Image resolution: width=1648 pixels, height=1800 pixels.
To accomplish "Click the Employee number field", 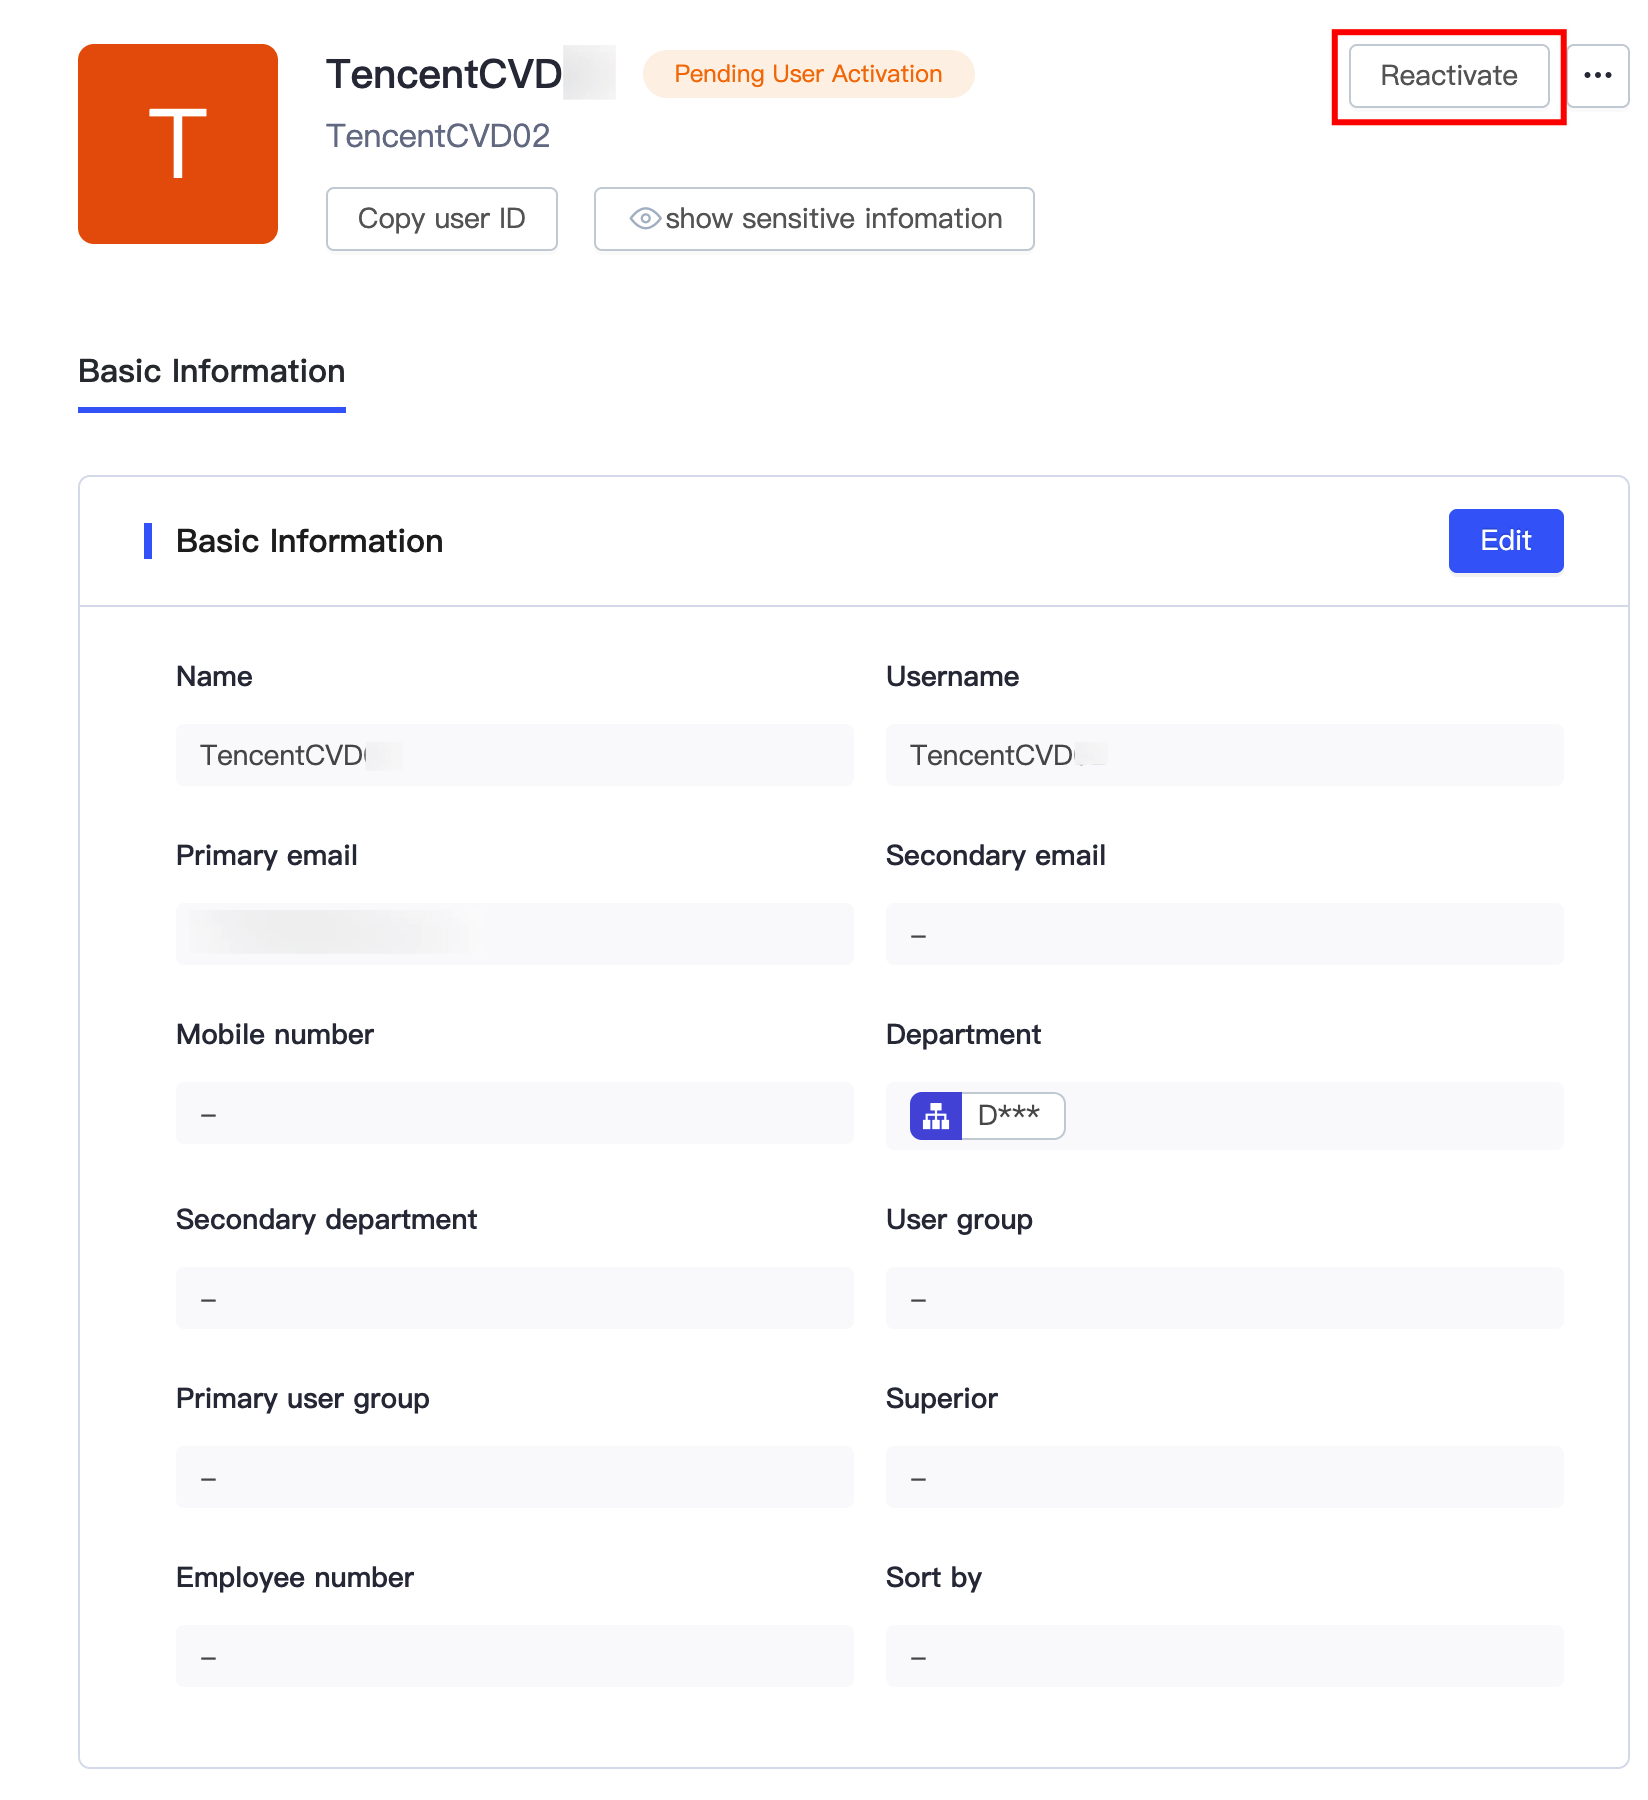I will 514,1656.
